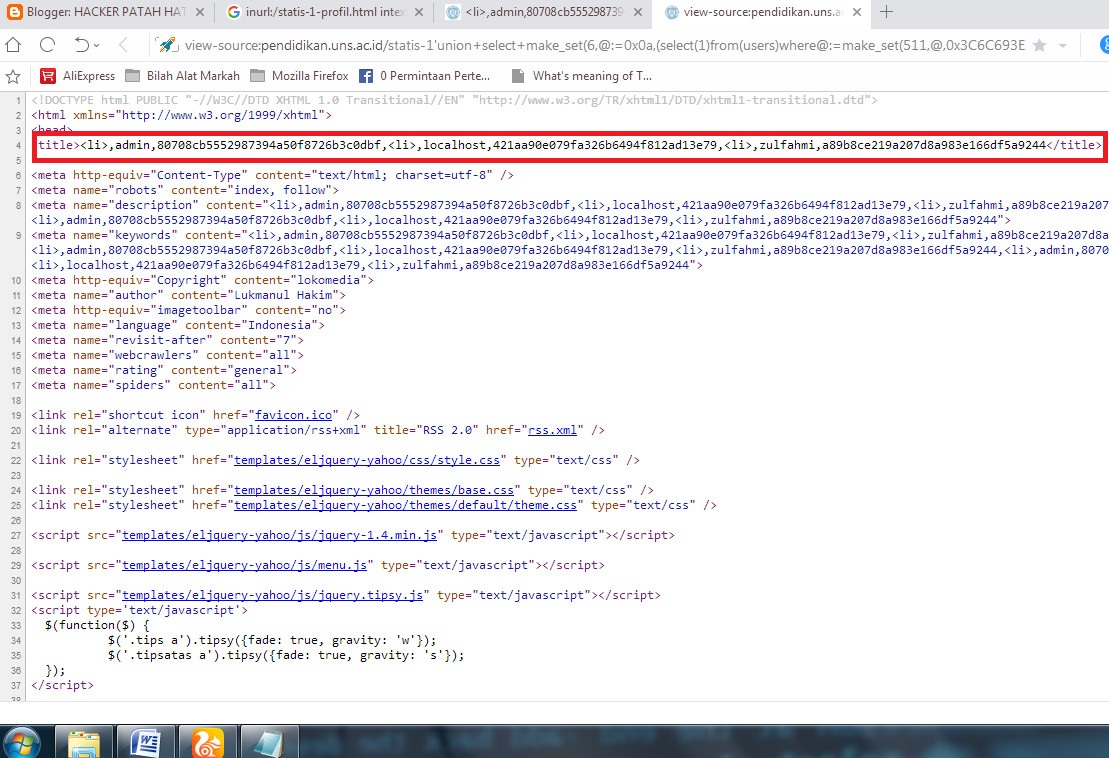Click the .tipsatas tipsy gravity 's' line
Screen dimensions: 1109x758
286,655
